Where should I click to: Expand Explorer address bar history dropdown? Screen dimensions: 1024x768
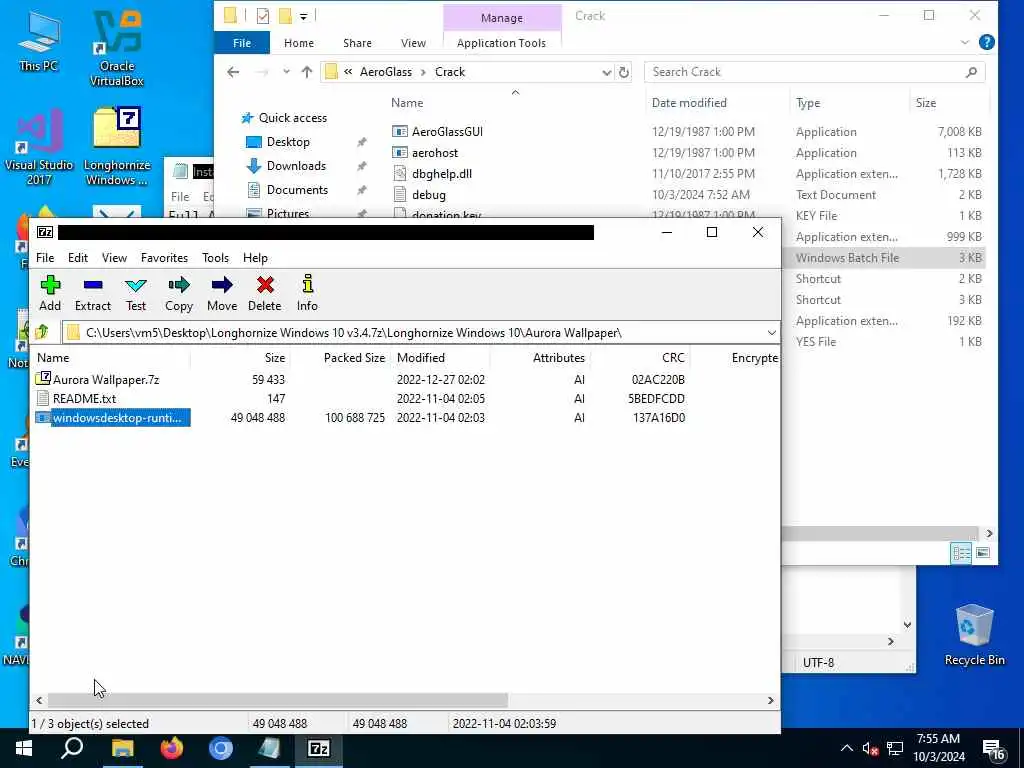coord(607,72)
